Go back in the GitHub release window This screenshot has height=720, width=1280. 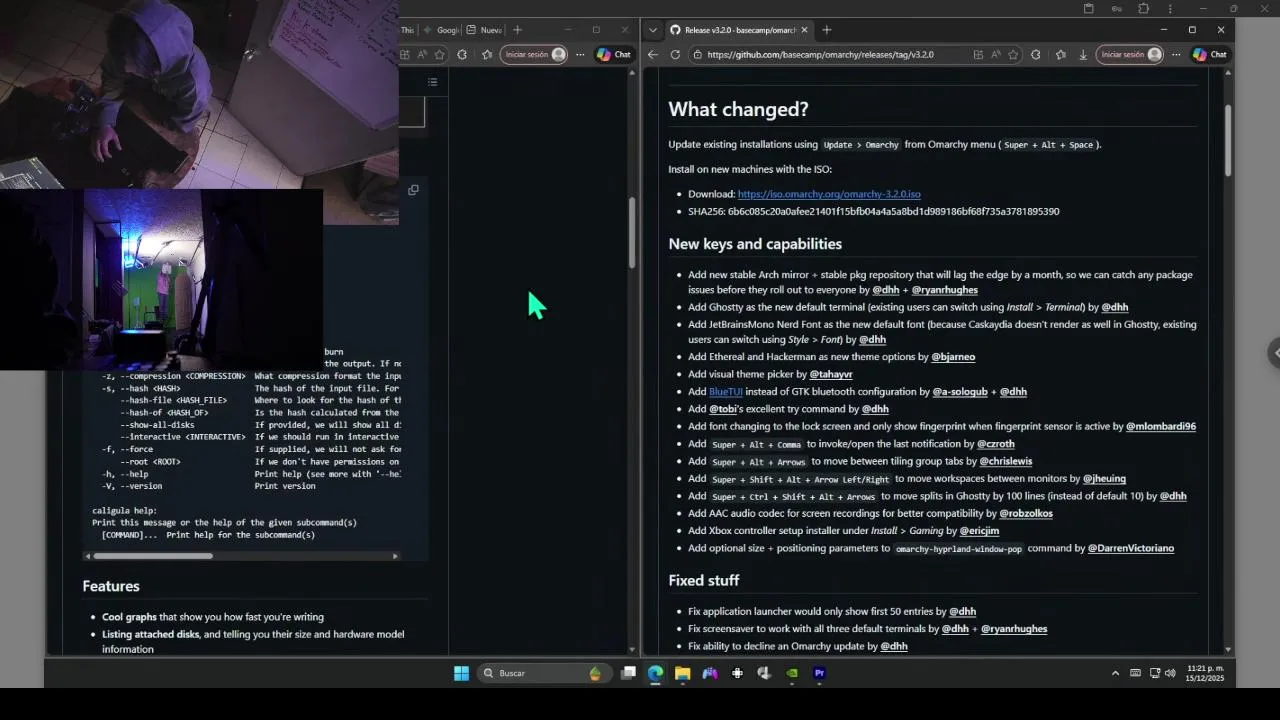[653, 55]
